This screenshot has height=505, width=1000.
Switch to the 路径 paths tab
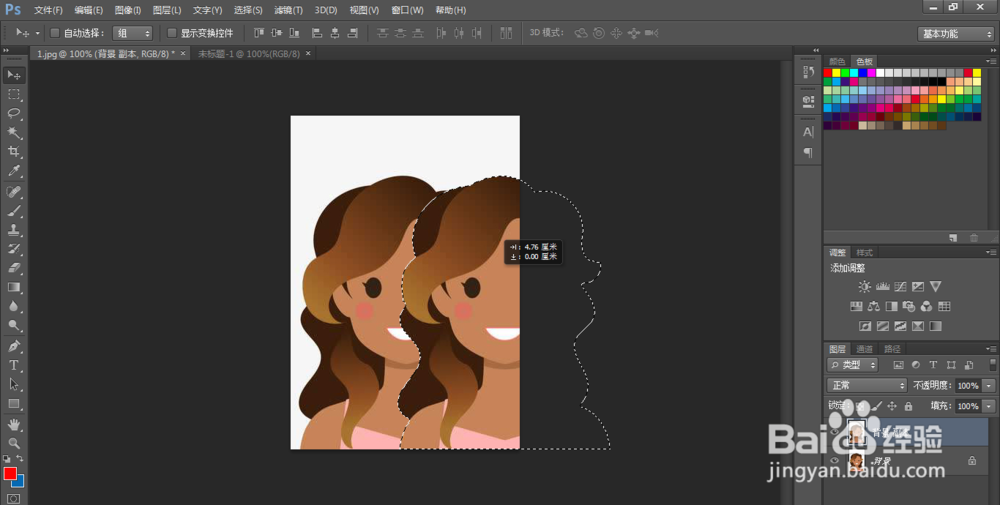pos(892,349)
